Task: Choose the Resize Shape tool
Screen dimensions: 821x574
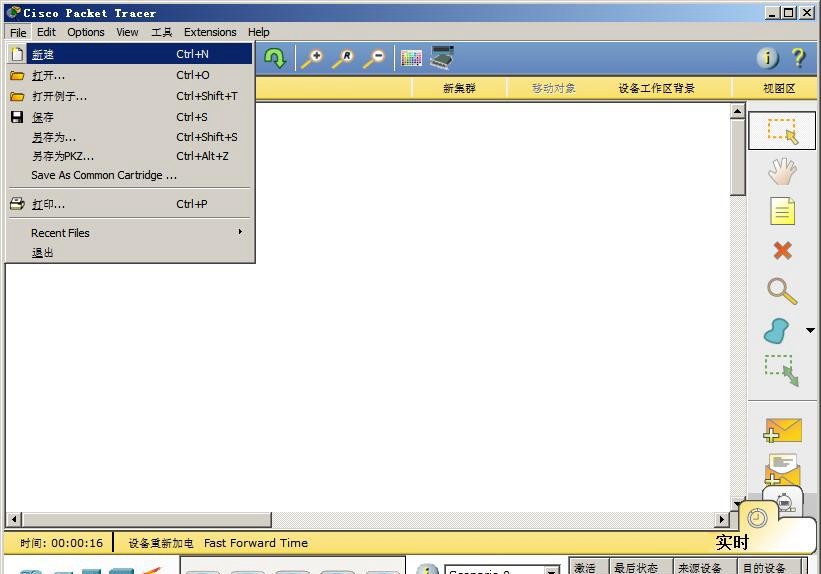Action: [x=782, y=370]
